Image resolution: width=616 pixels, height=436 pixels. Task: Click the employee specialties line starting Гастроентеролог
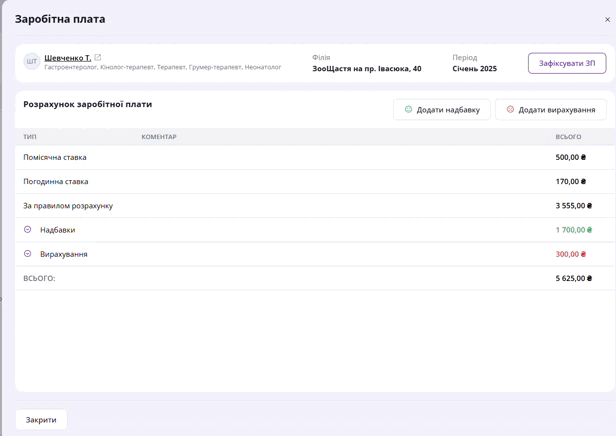pos(163,67)
